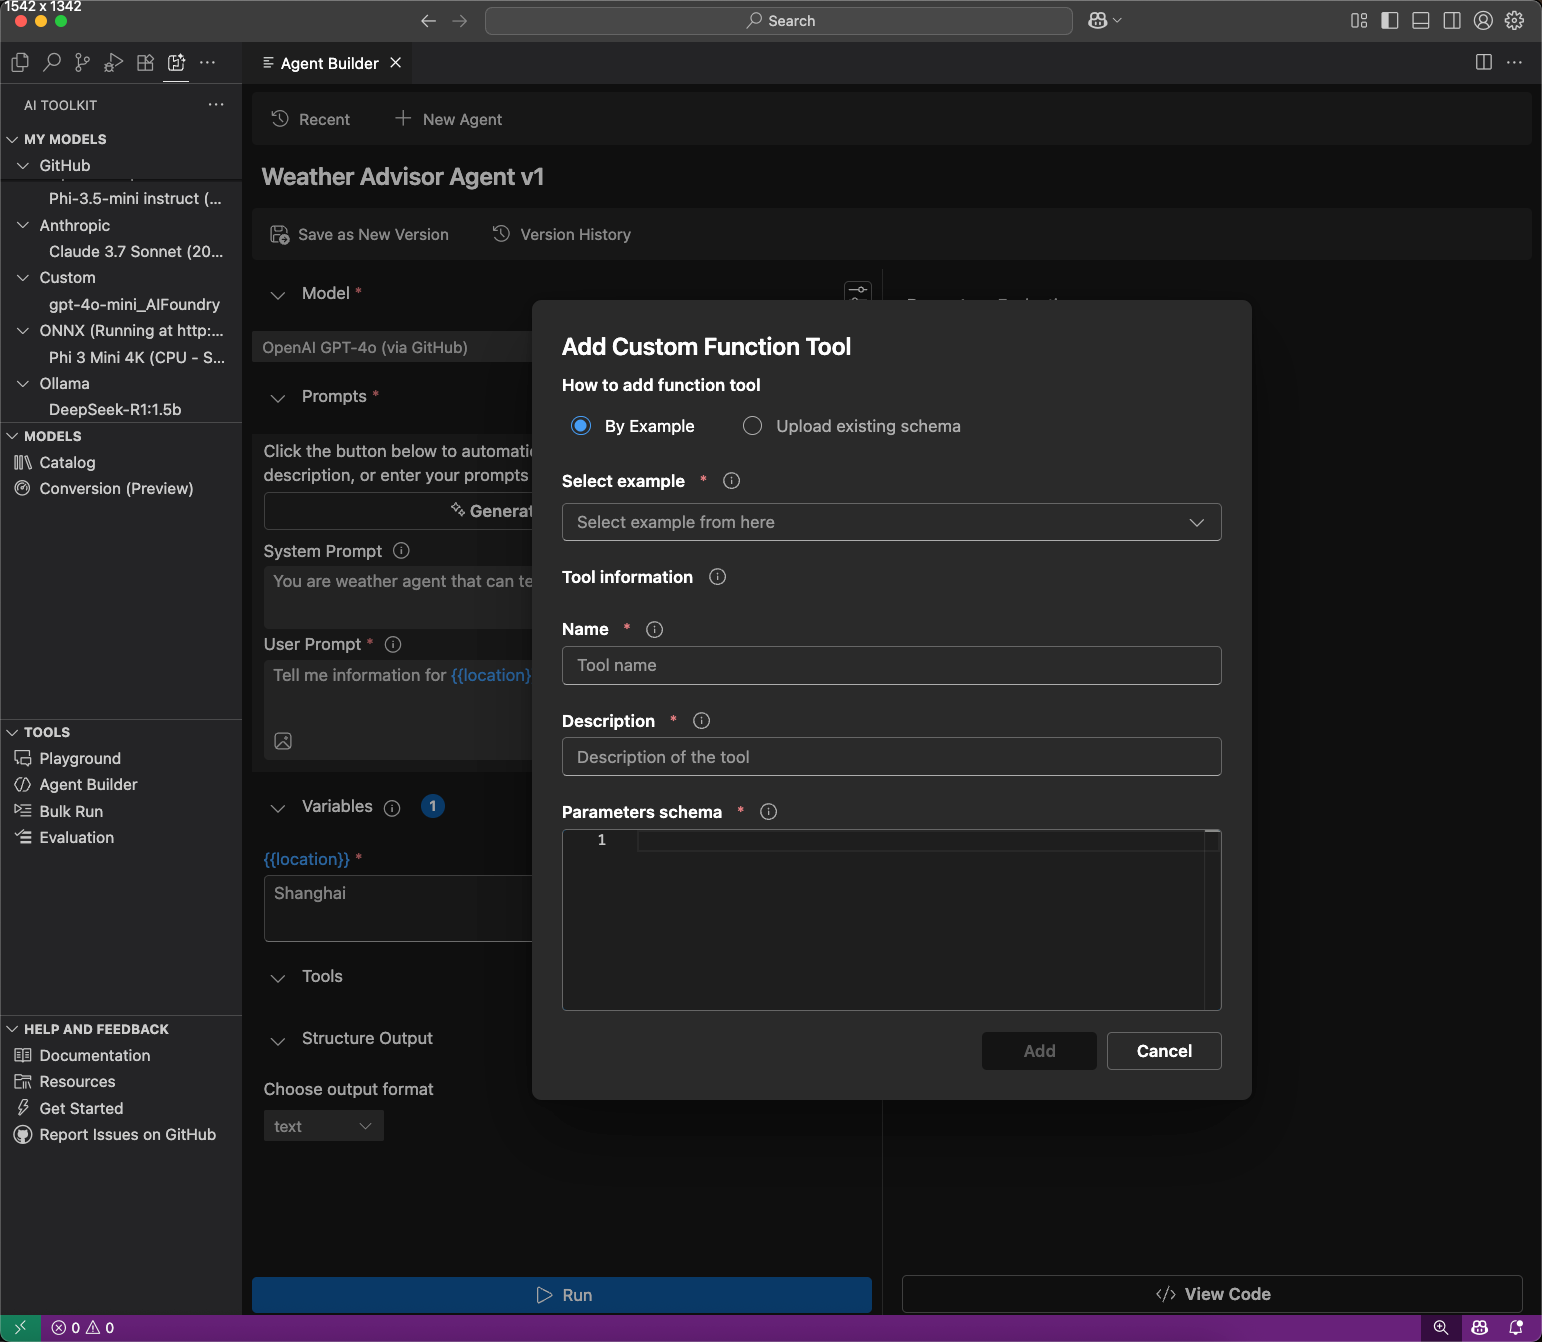Open the Run and Debug panel
1542x1342 pixels.
[113, 62]
